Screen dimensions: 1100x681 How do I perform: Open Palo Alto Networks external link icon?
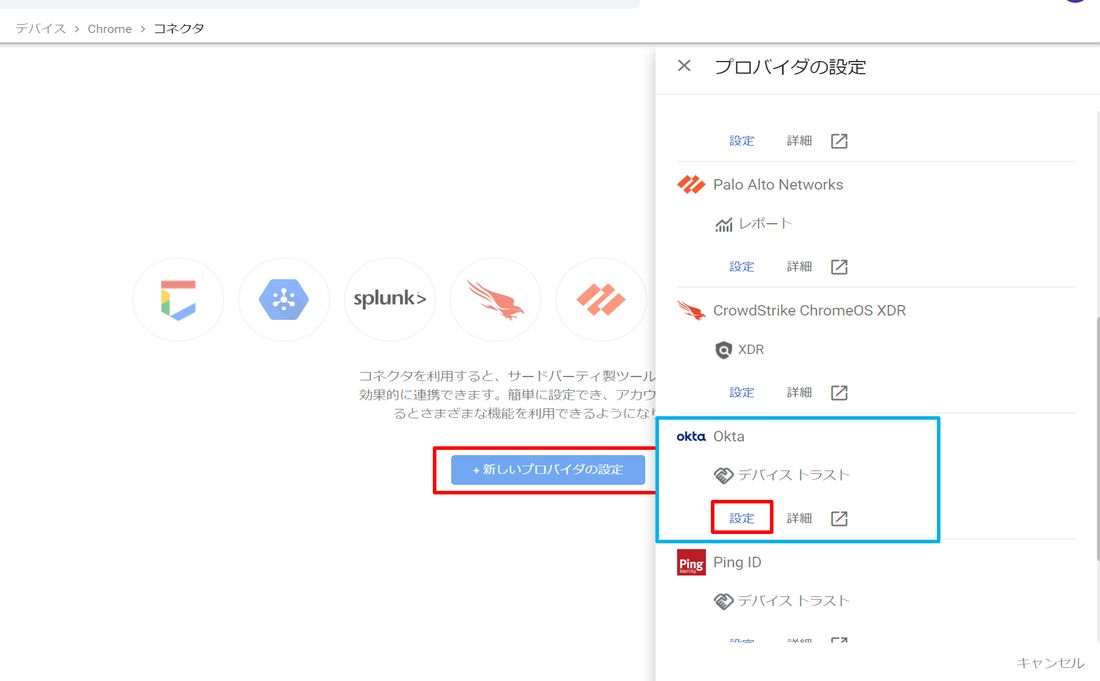click(839, 266)
